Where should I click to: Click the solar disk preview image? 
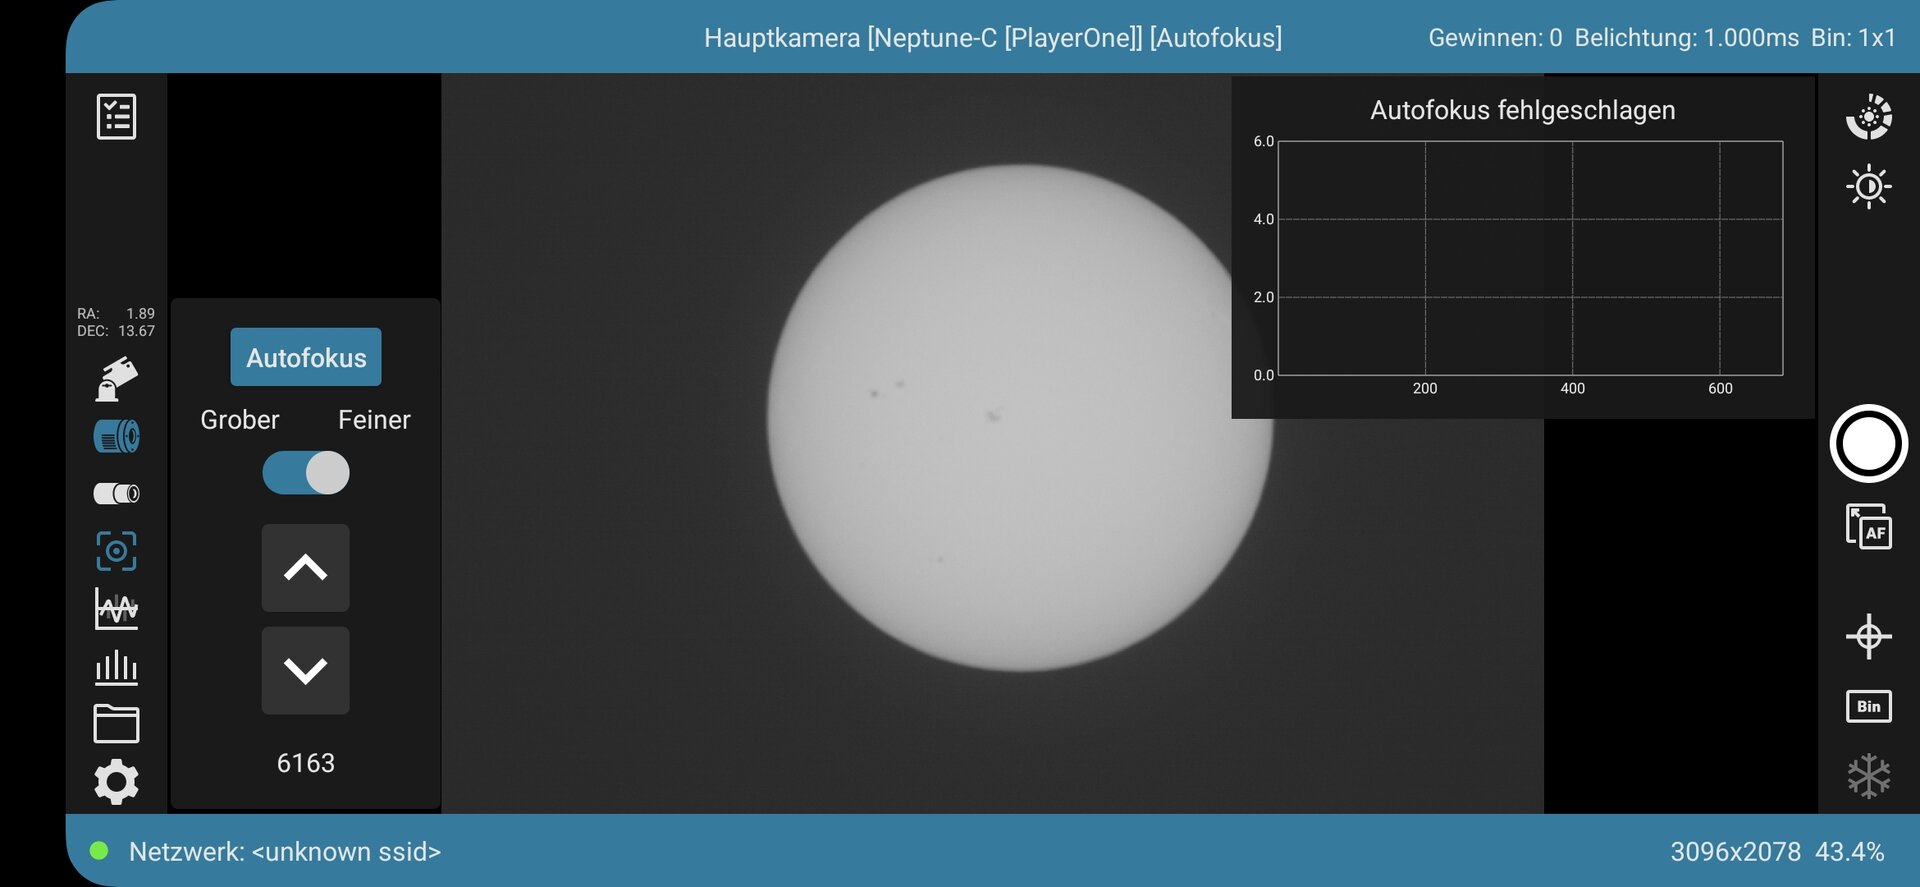(x=1020, y=418)
